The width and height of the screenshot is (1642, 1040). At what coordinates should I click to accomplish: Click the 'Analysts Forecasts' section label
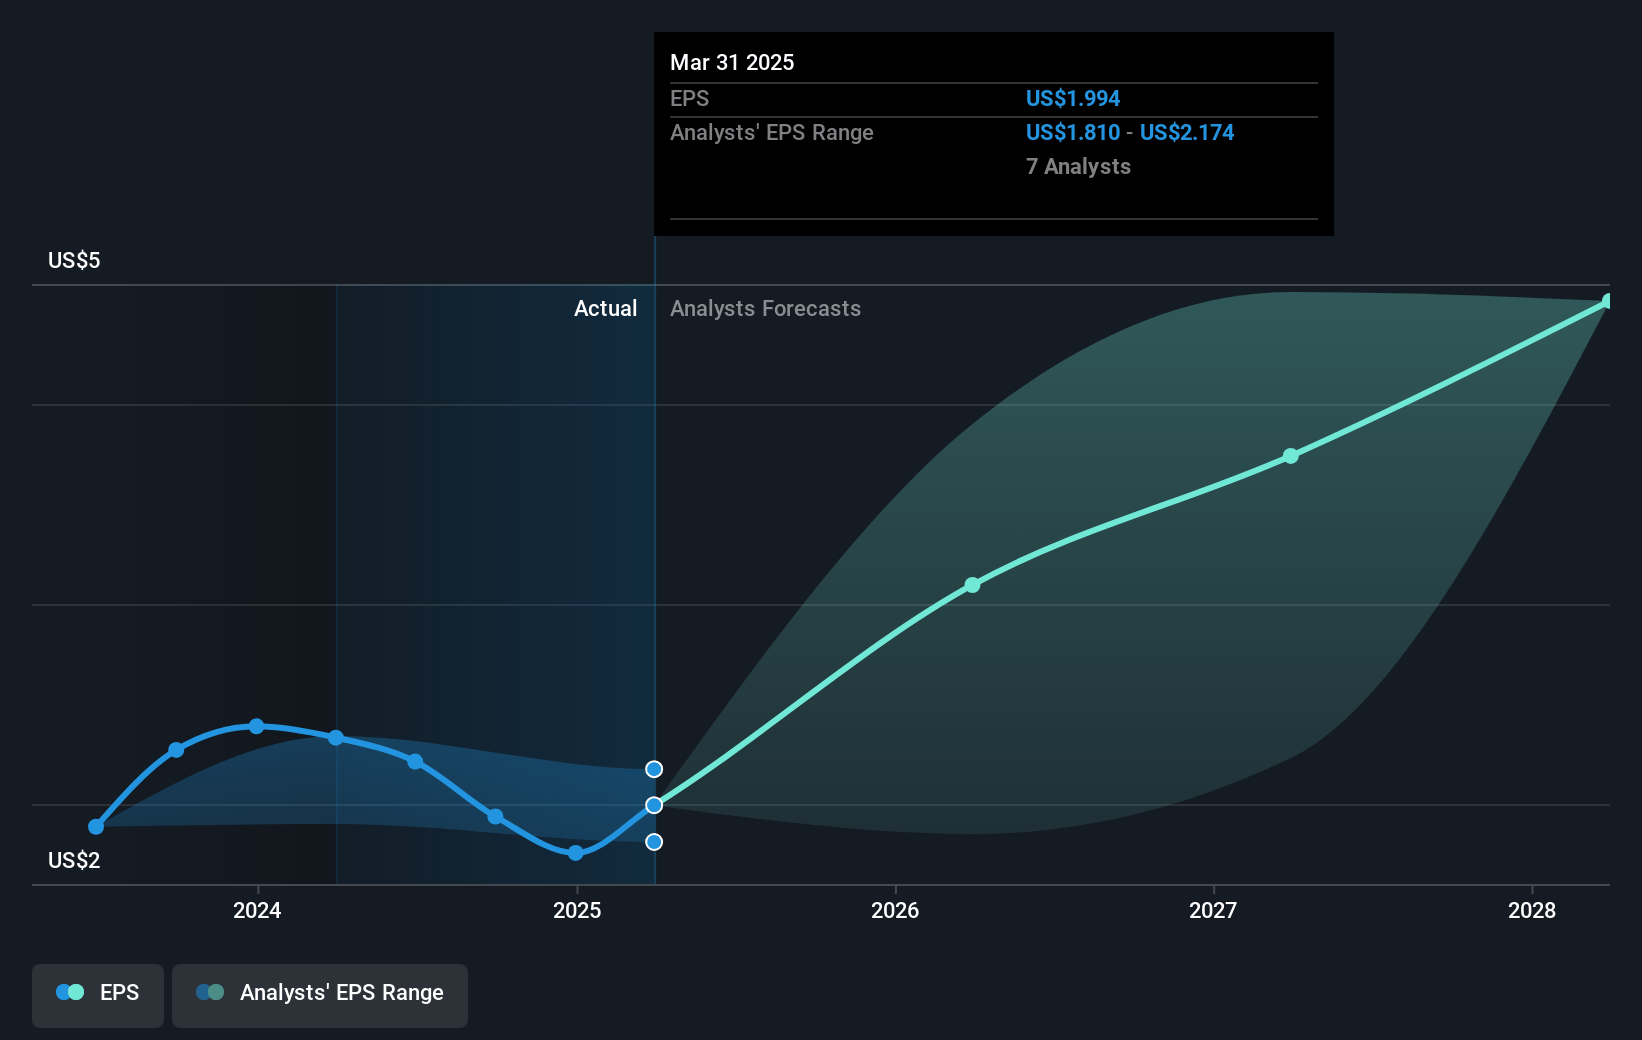[765, 309]
